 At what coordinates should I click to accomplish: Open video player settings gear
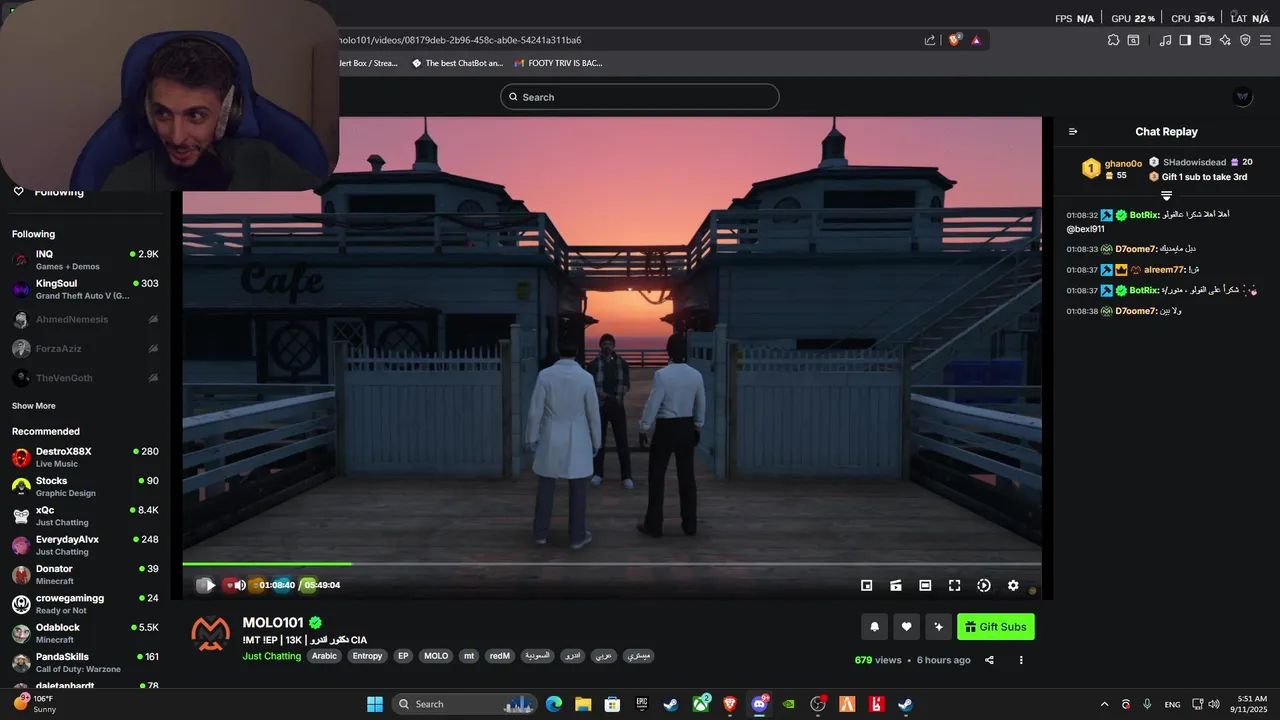pyautogui.click(x=1013, y=585)
